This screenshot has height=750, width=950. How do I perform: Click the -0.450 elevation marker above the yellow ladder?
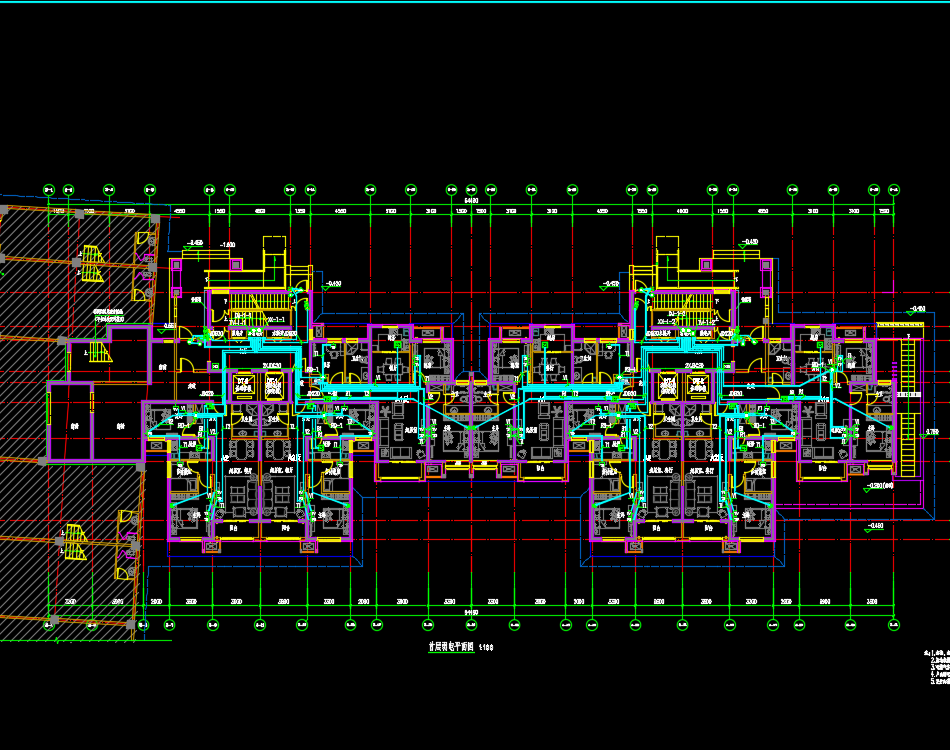pos(916,309)
